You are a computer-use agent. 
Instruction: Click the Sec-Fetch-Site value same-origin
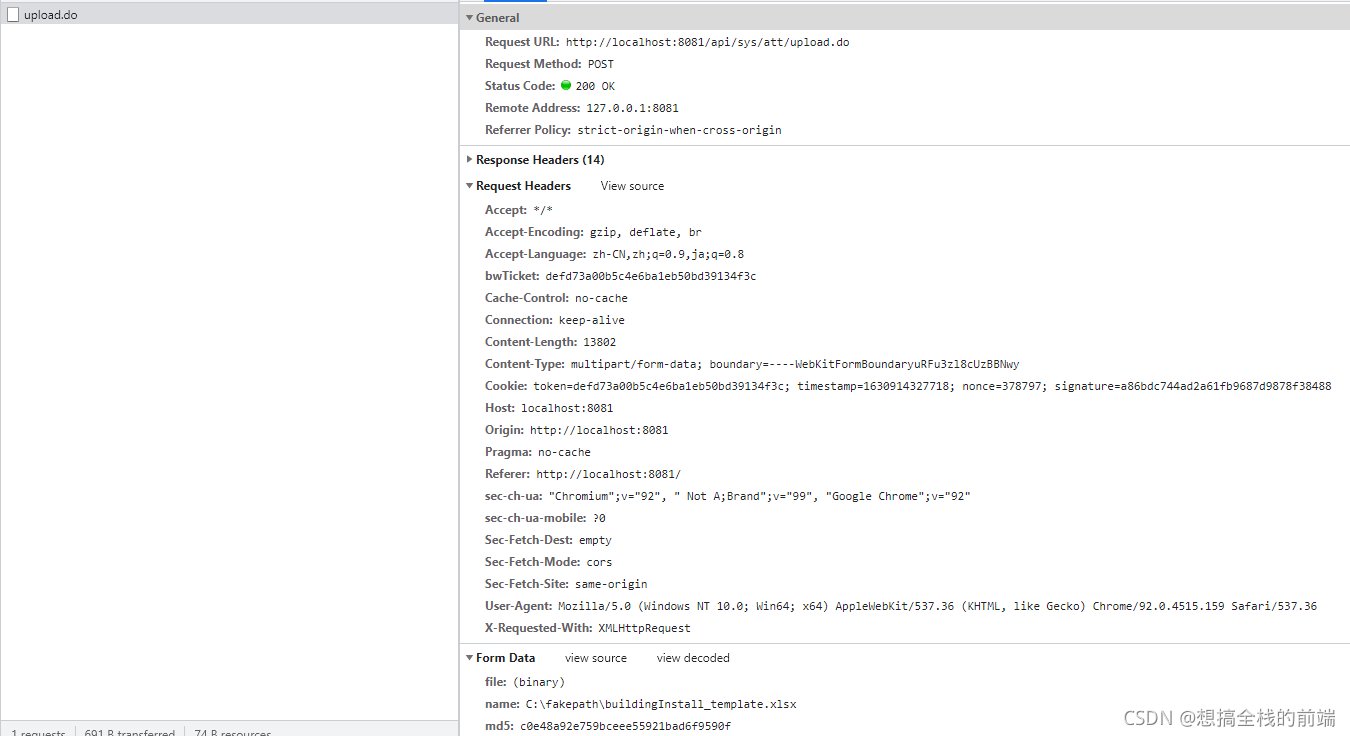tap(611, 584)
